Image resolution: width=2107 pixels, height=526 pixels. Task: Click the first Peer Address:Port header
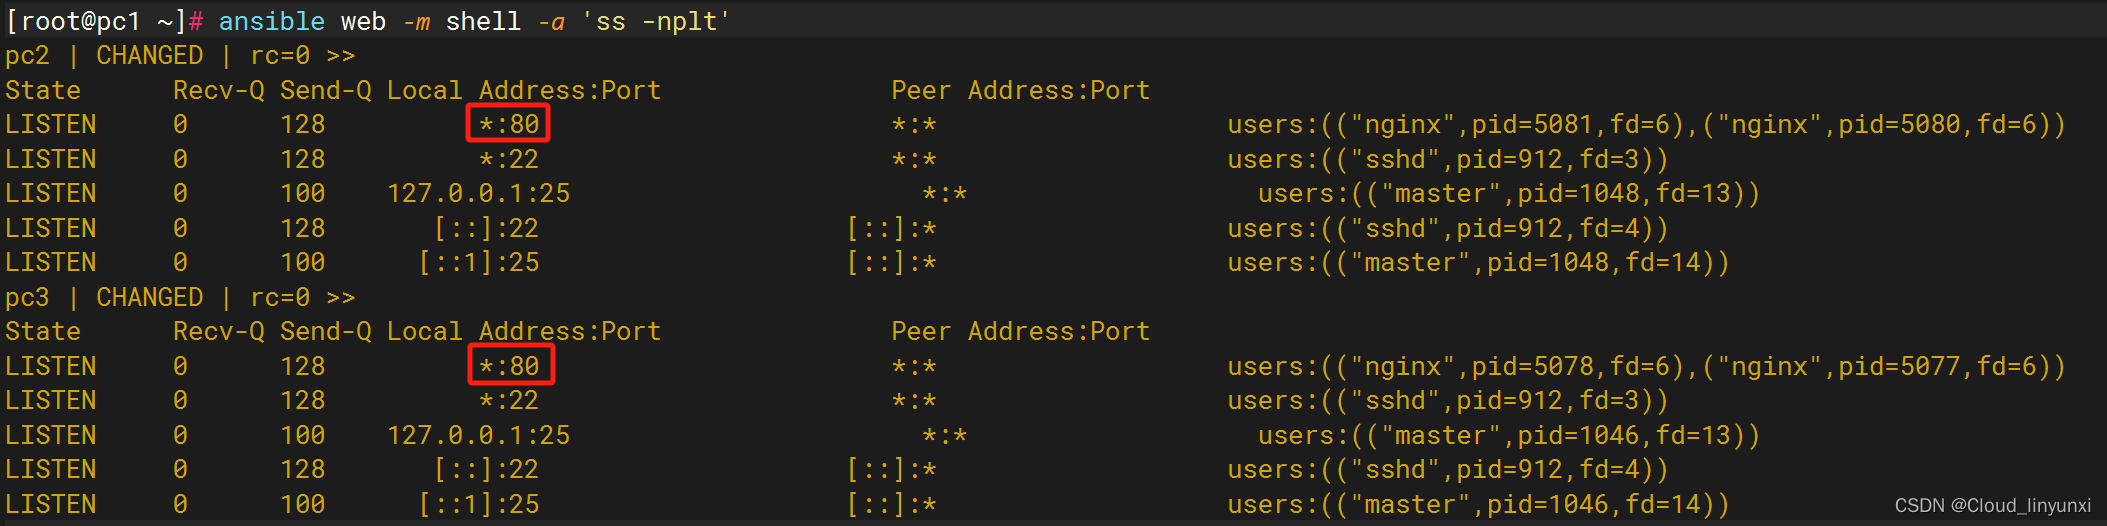(1020, 91)
